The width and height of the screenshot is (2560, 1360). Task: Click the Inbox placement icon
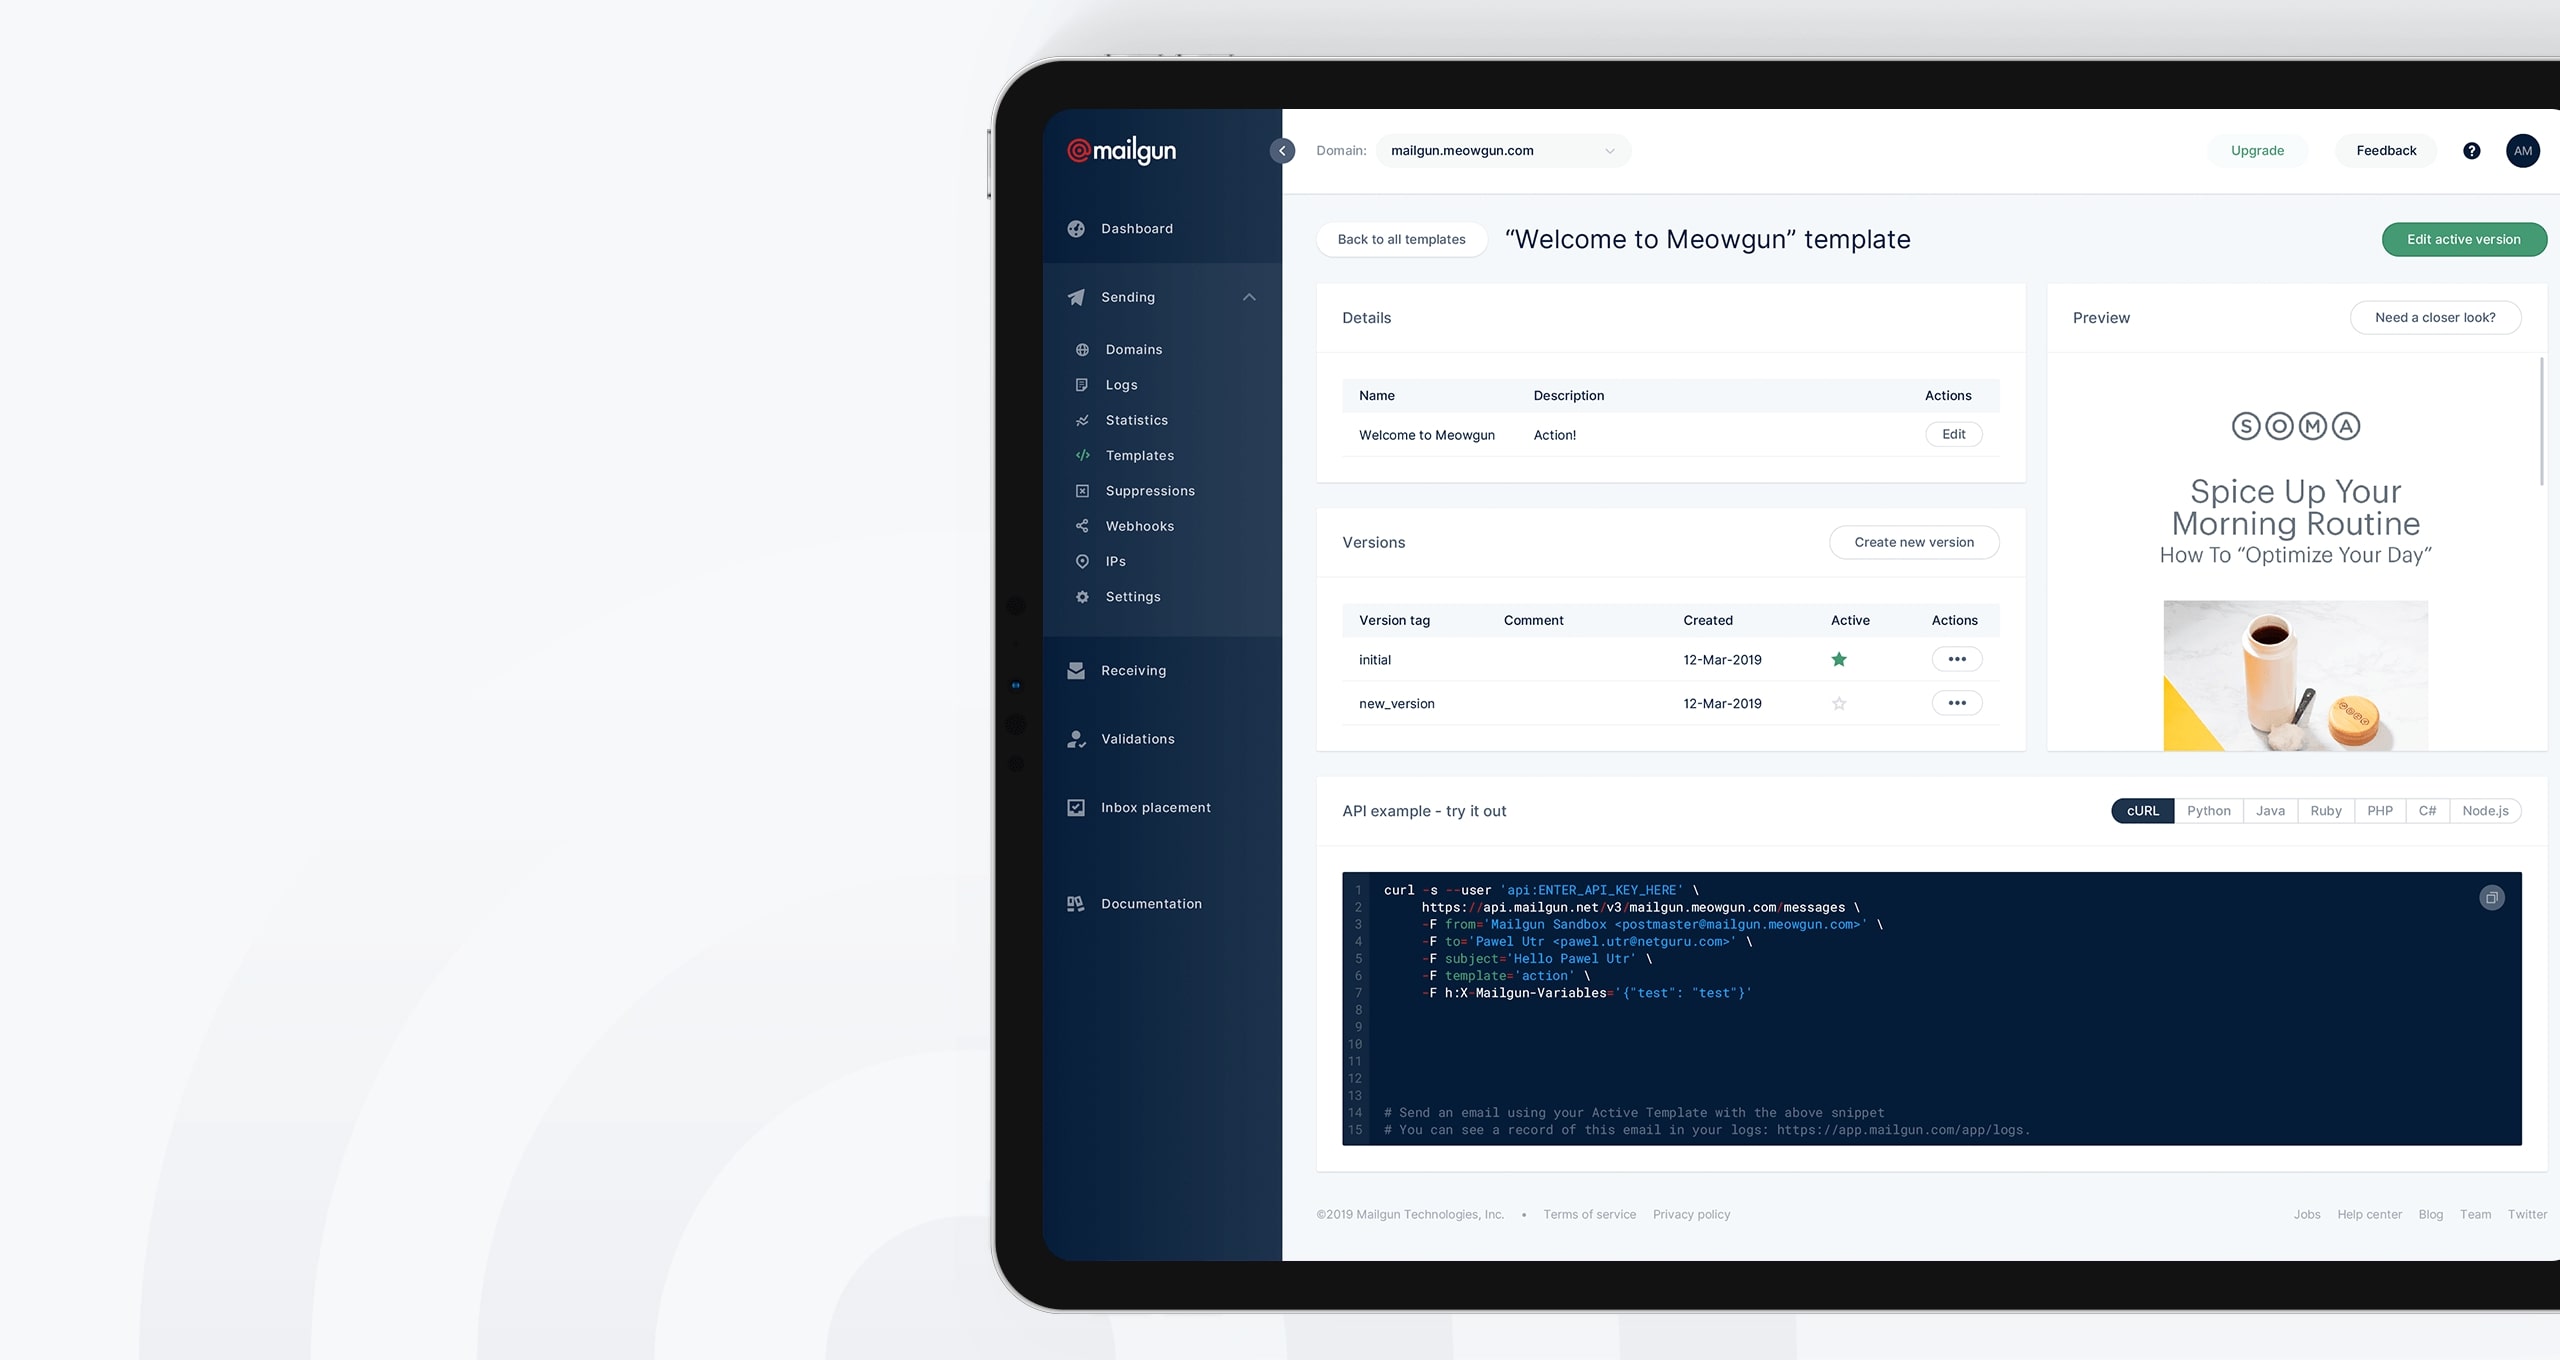click(x=1076, y=808)
